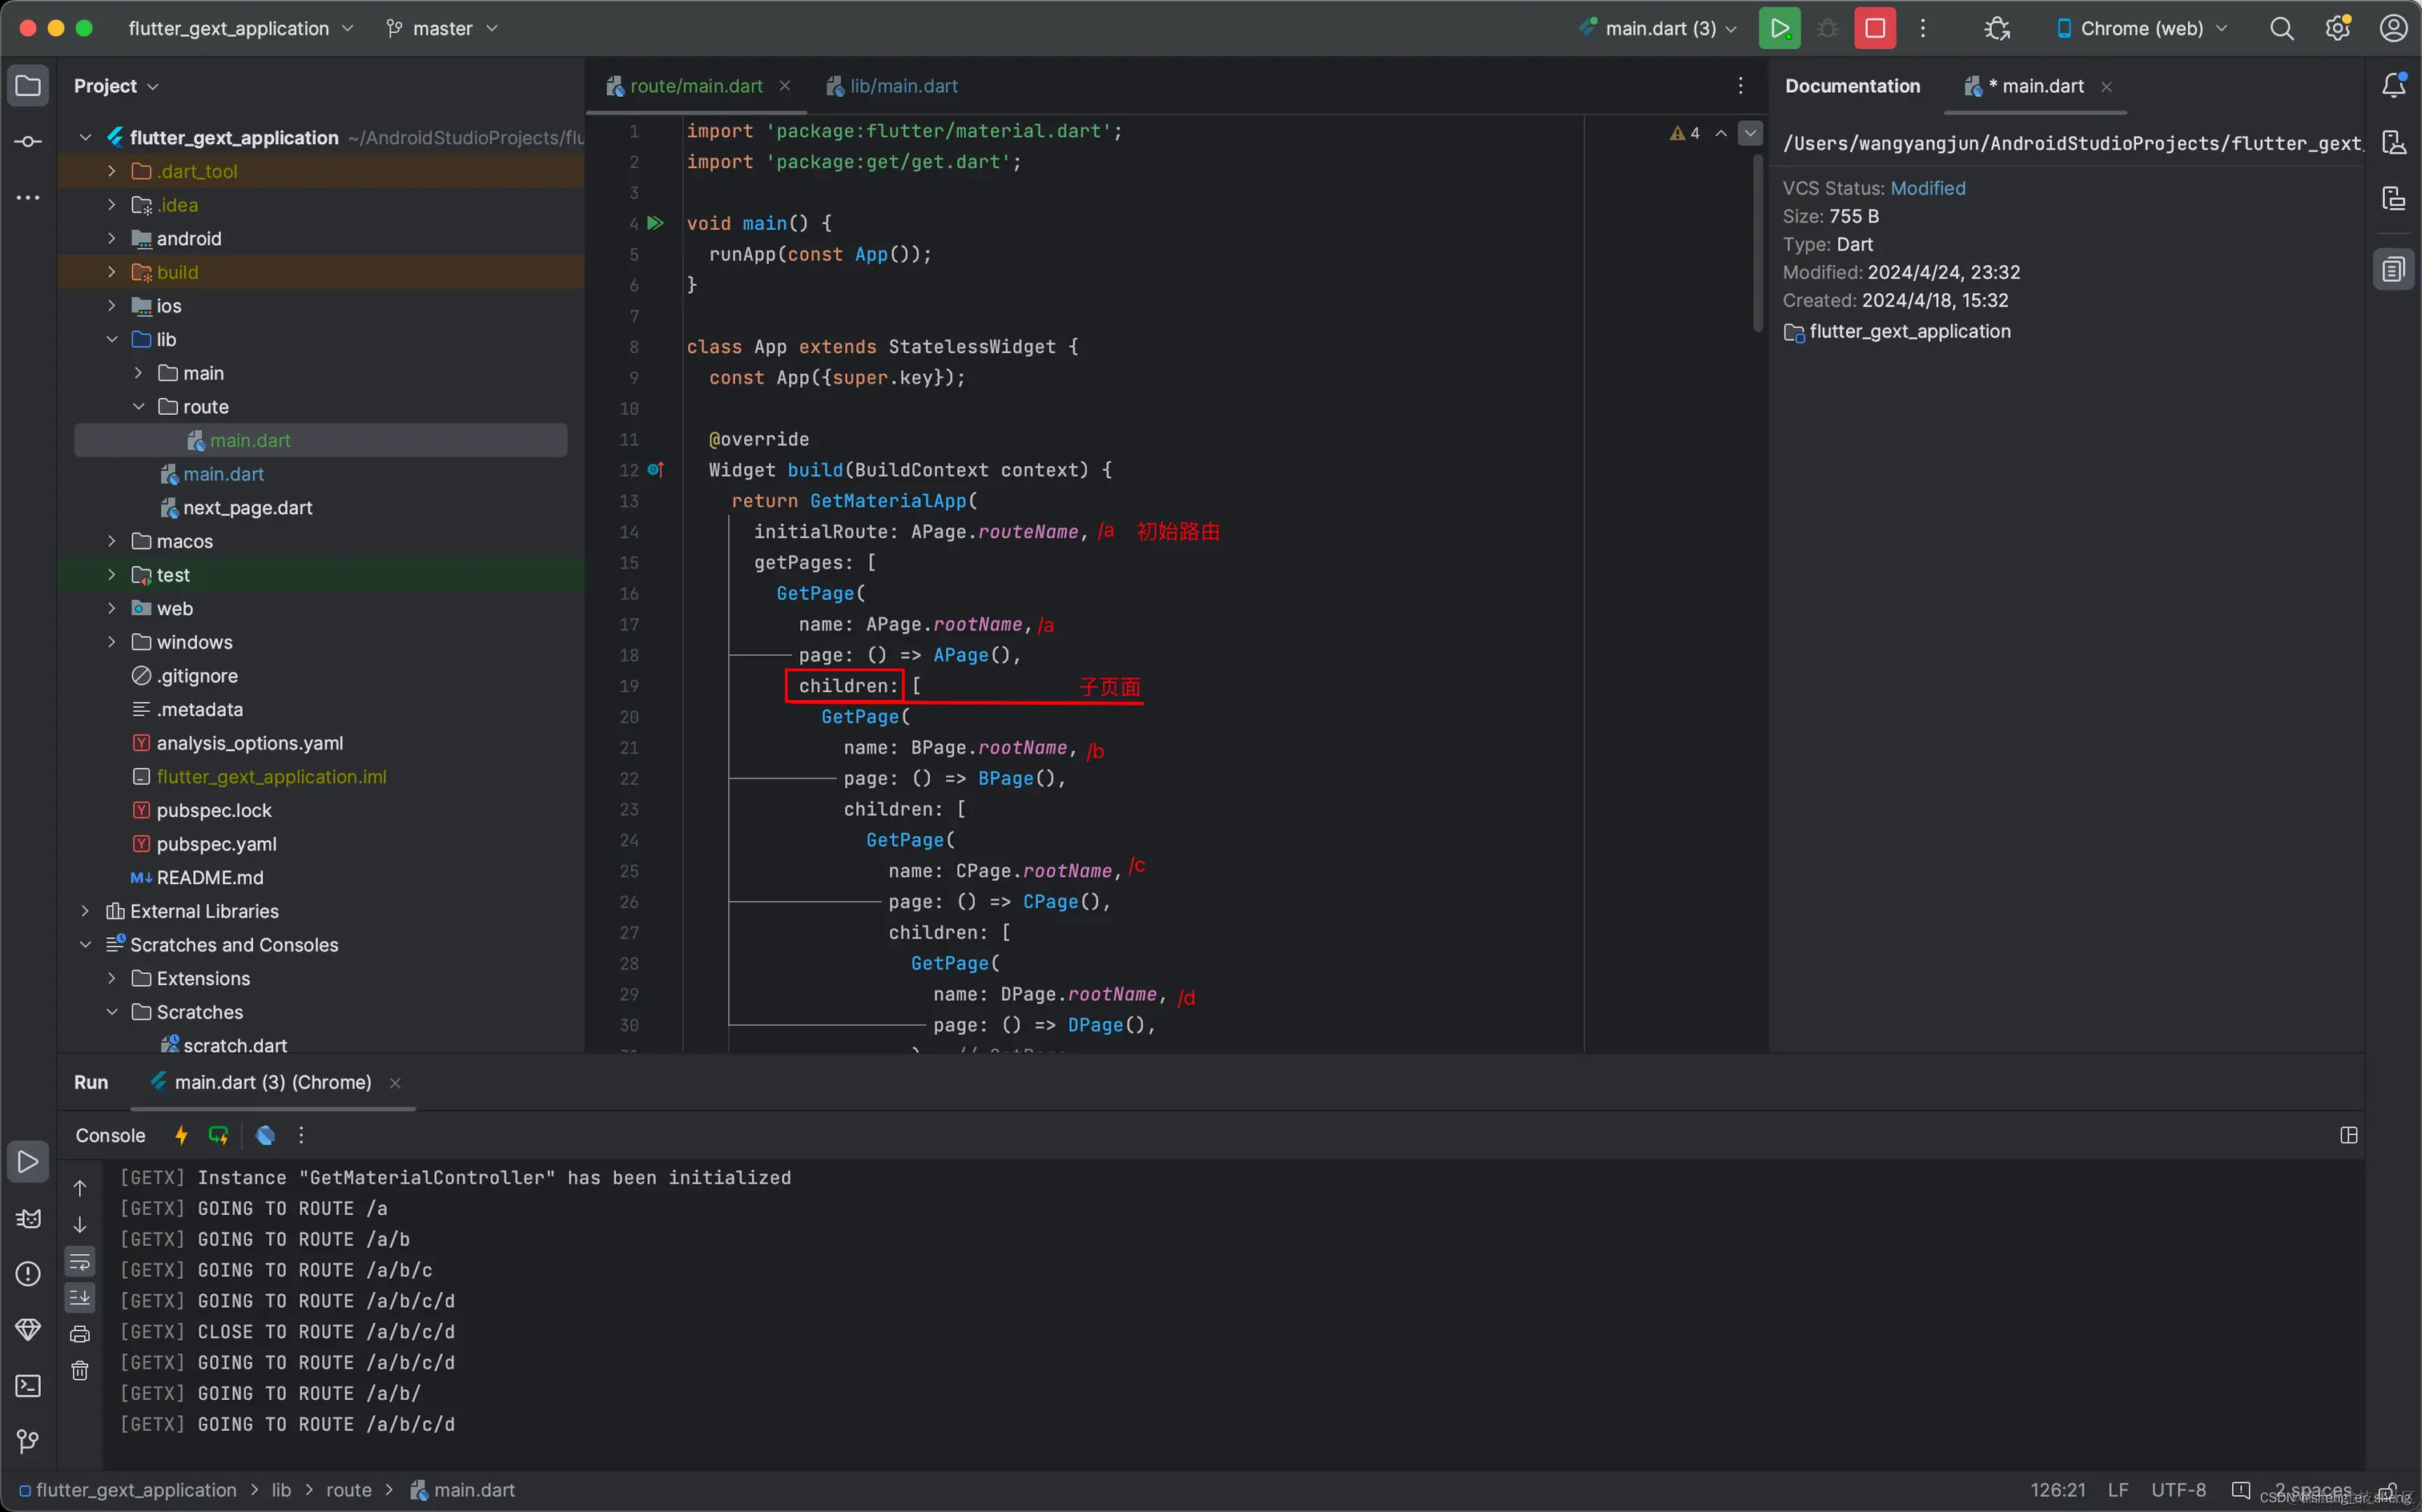Expand the android folder in tree
This screenshot has width=2422, height=1512.
click(111, 238)
